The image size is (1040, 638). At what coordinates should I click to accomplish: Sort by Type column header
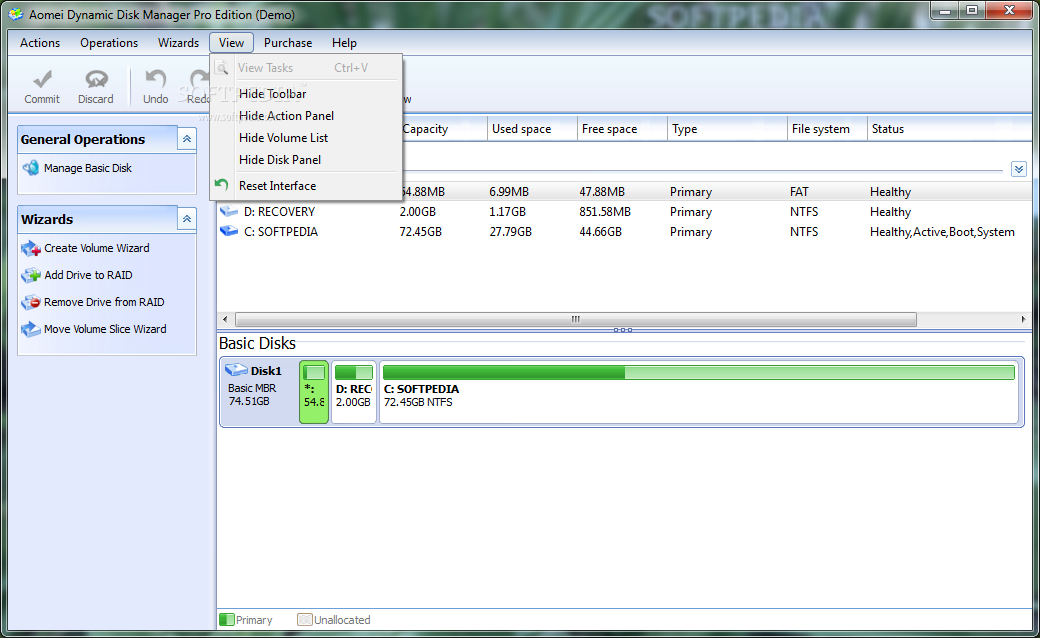727,129
